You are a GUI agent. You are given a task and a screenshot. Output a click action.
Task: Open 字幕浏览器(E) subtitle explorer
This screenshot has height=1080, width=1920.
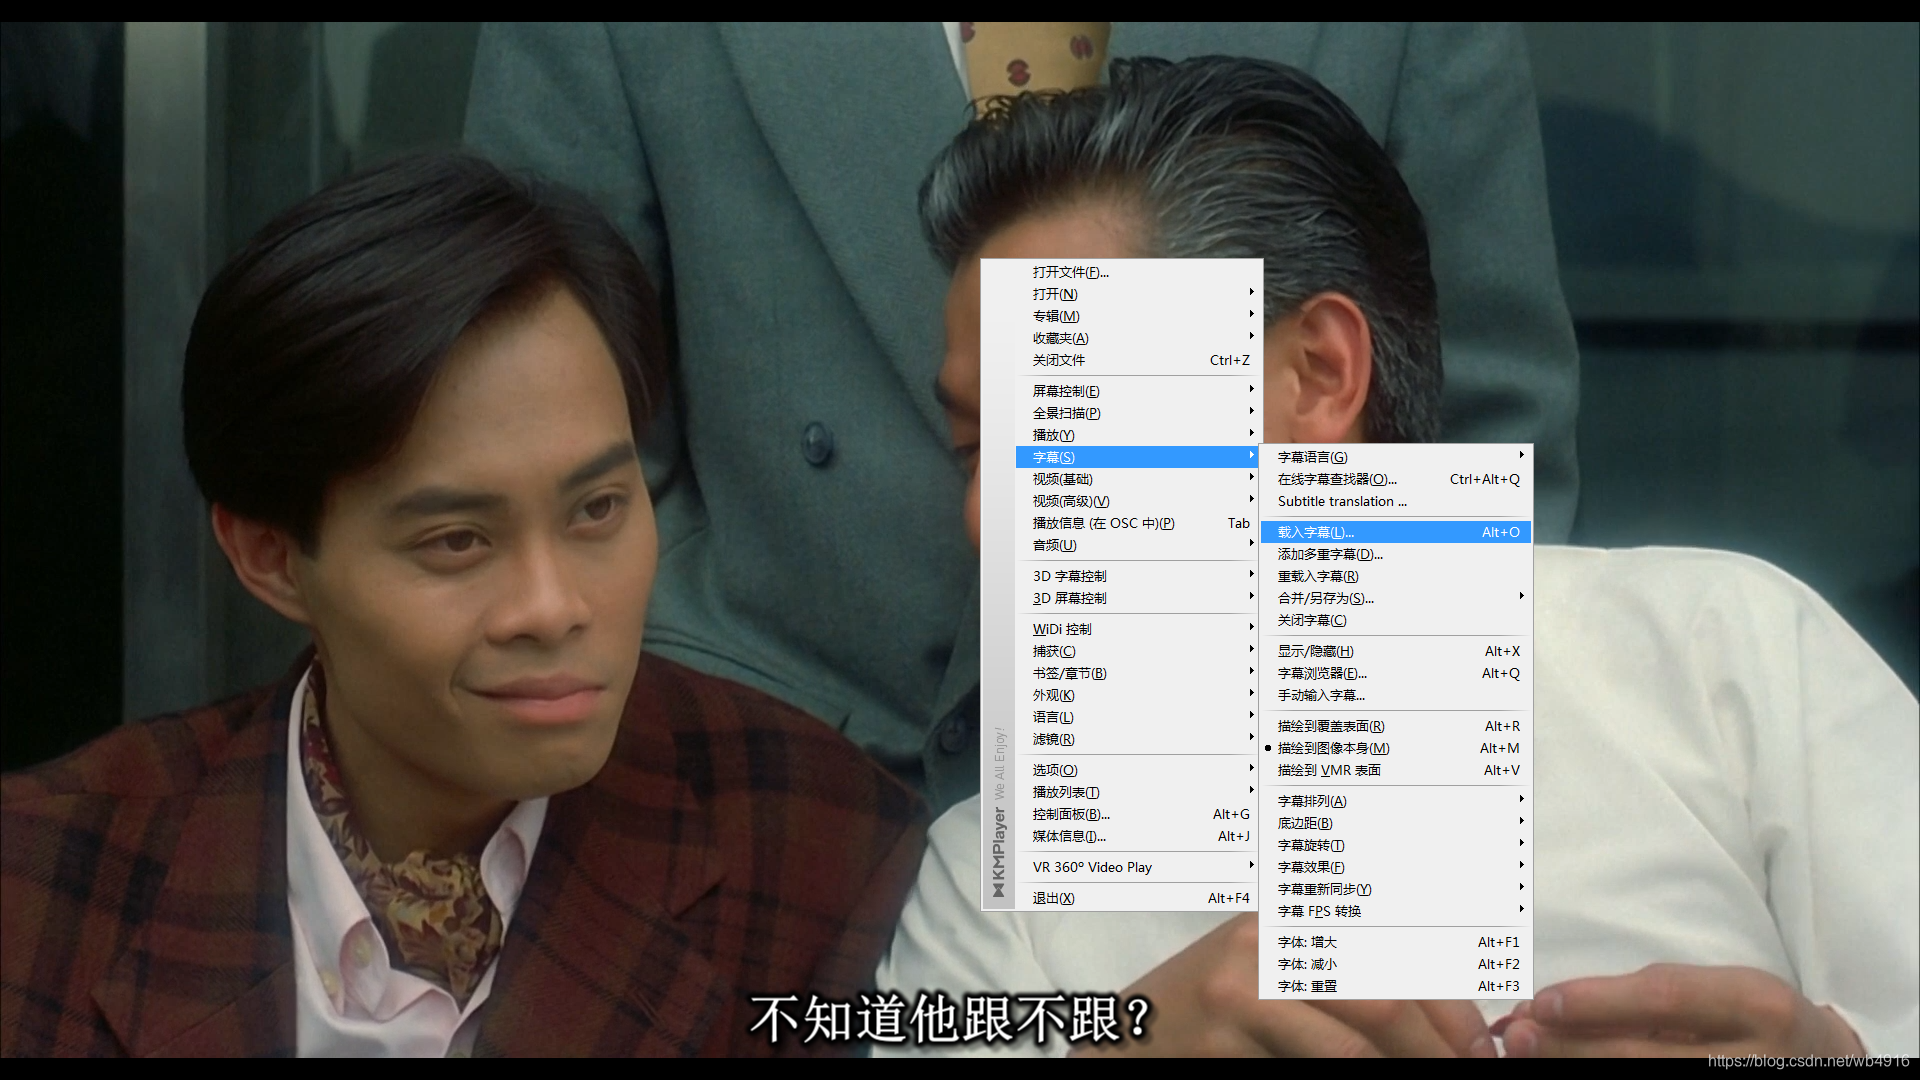pos(1321,673)
